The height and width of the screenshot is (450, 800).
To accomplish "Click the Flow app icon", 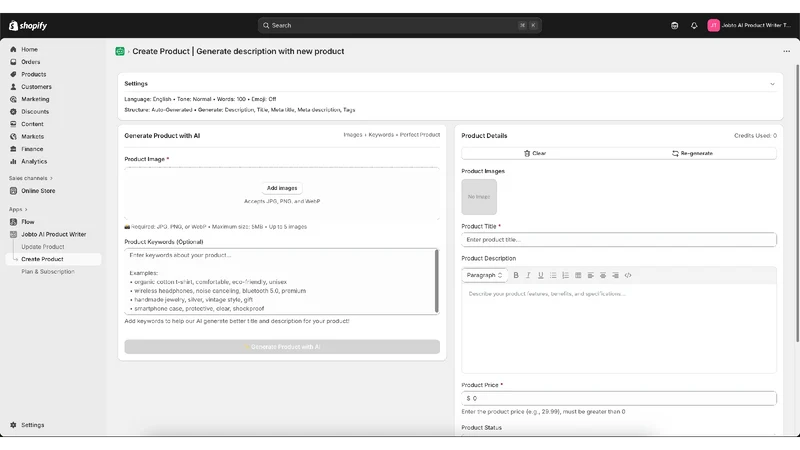I will [13, 222].
